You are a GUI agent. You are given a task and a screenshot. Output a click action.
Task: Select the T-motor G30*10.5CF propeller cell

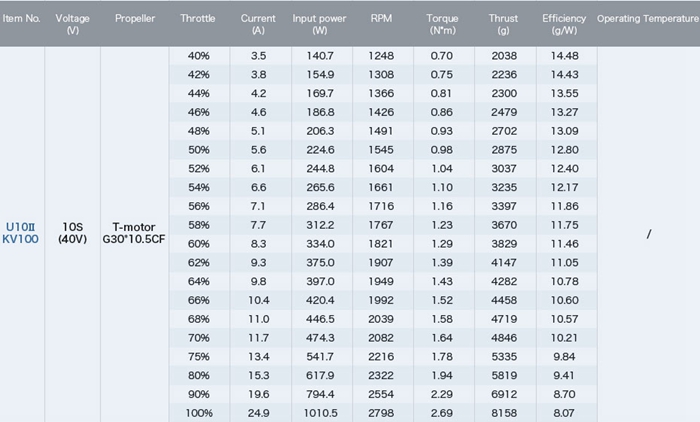click(134, 233)
